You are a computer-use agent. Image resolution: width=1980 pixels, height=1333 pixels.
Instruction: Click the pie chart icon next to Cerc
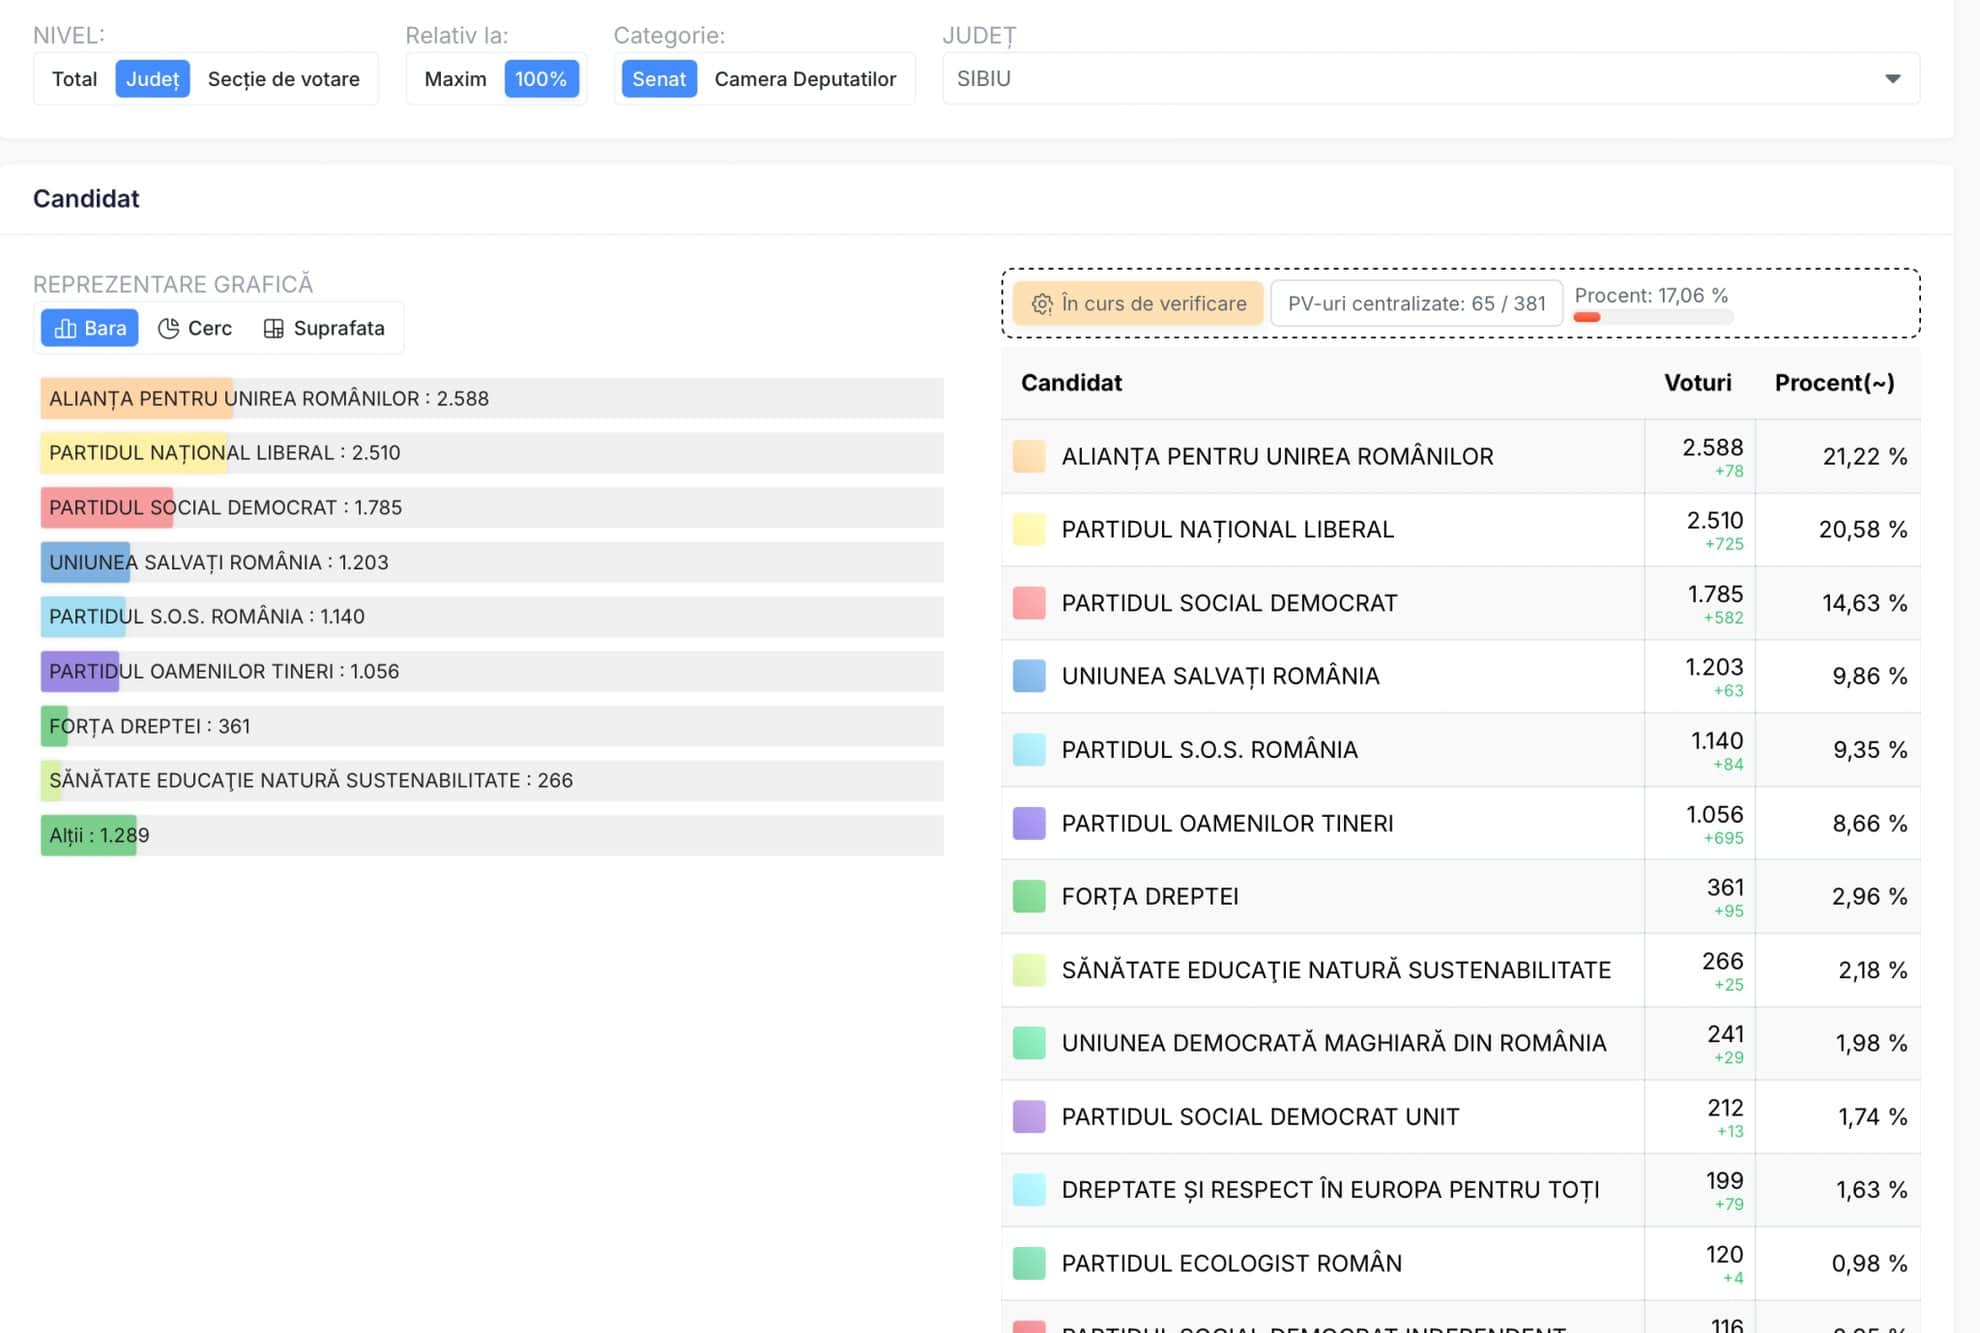click(168, 328)
